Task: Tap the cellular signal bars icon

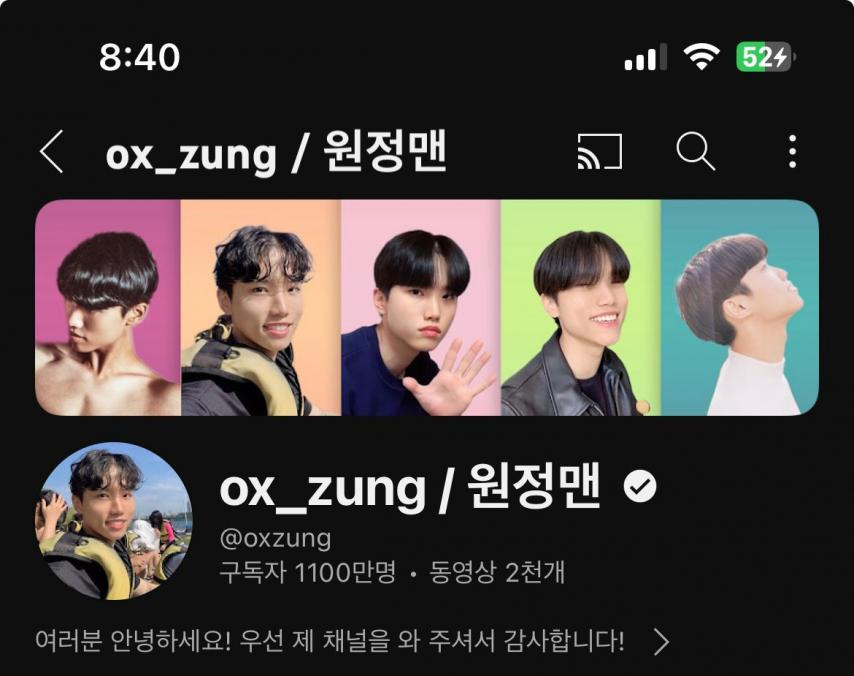Action: [x=645, y=57]
